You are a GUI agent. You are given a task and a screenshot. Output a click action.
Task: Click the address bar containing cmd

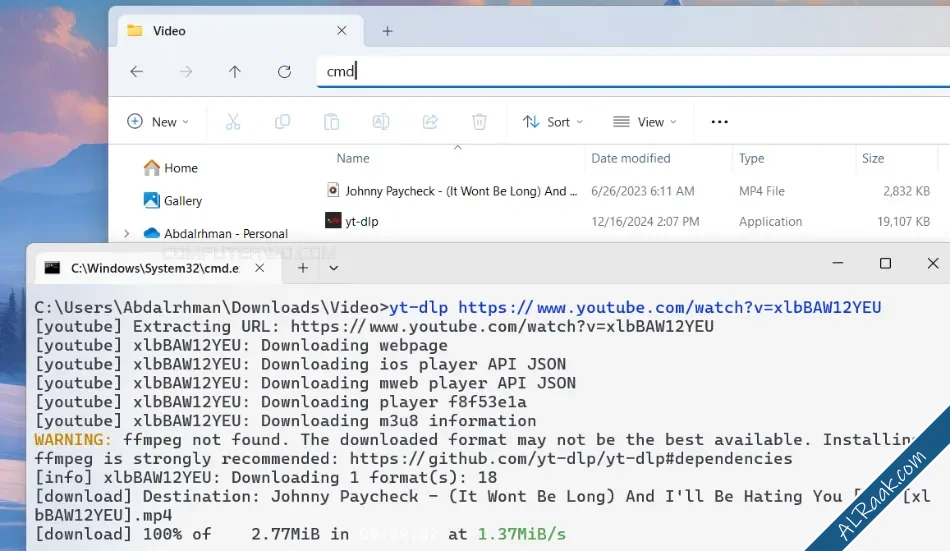pyautogui.click(x=633, y=72)
